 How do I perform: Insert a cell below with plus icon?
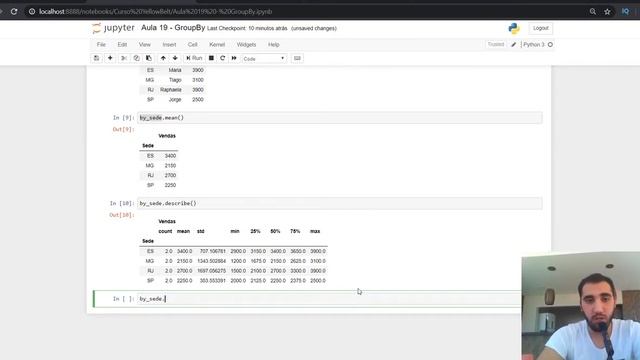110,58
